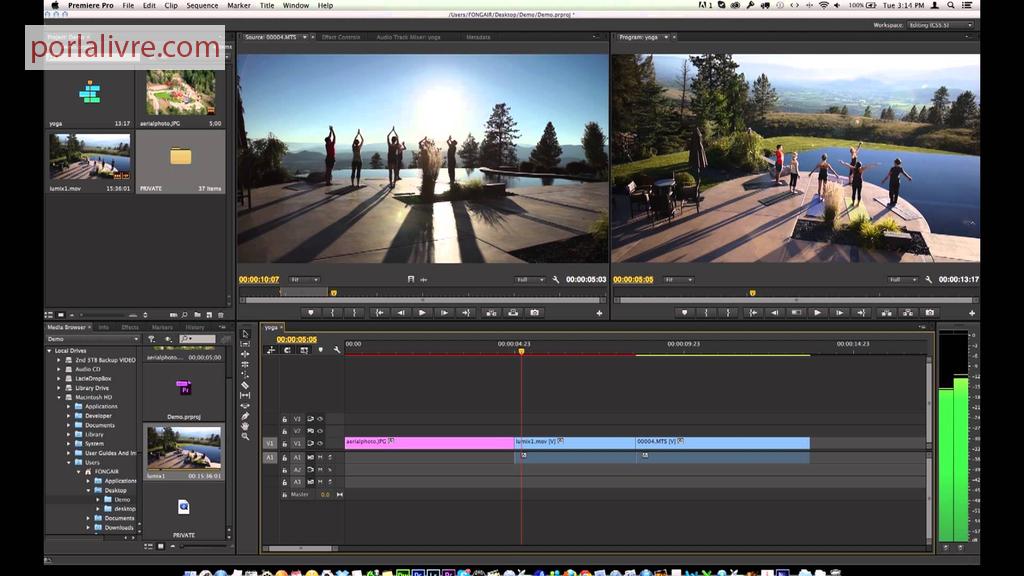Collapse the Macintosh HD node
The height and width of the screenshot is (576, 1024).
pyautogui.click(x=59, y=397)
